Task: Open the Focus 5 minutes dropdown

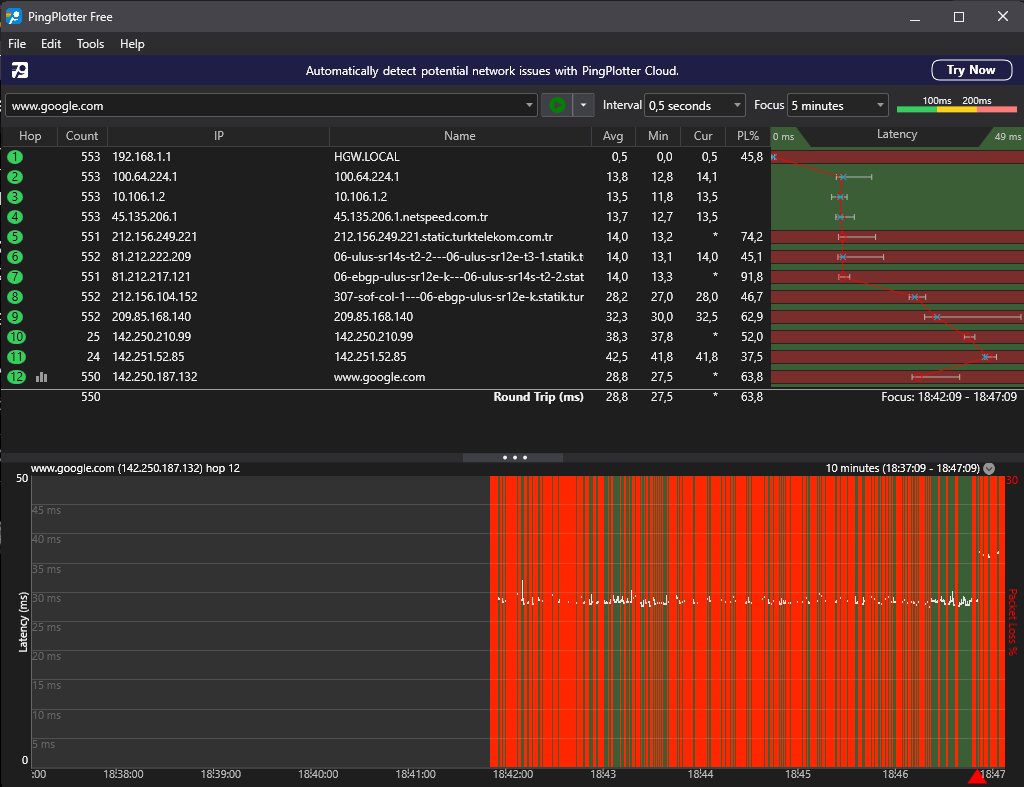Action: pyautogui.click(x=838, y=105)
